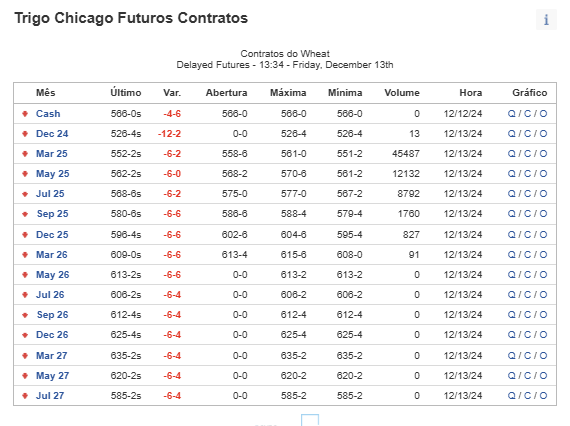570x426 pixels.
Task: Open the O options link for Sep 26
Action: click(543, 315)
